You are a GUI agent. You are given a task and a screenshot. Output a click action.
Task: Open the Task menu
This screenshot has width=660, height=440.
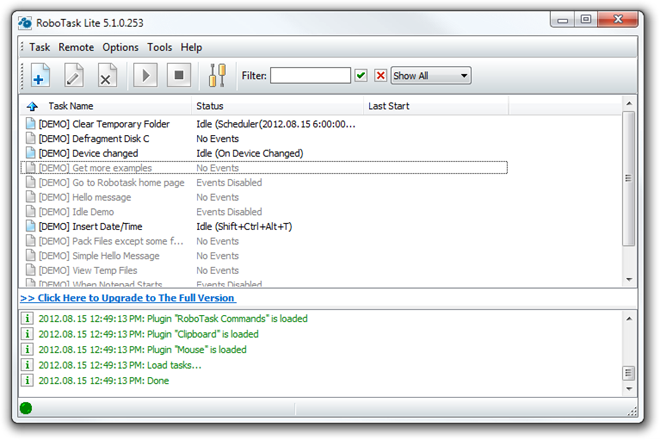pyautogui.click(x=40, y=47)
